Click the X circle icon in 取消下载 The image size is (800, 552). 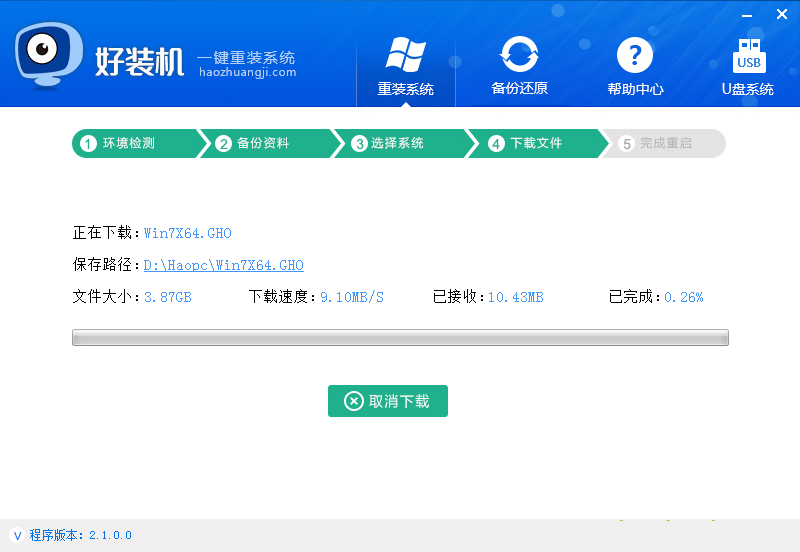coord(354,401)
